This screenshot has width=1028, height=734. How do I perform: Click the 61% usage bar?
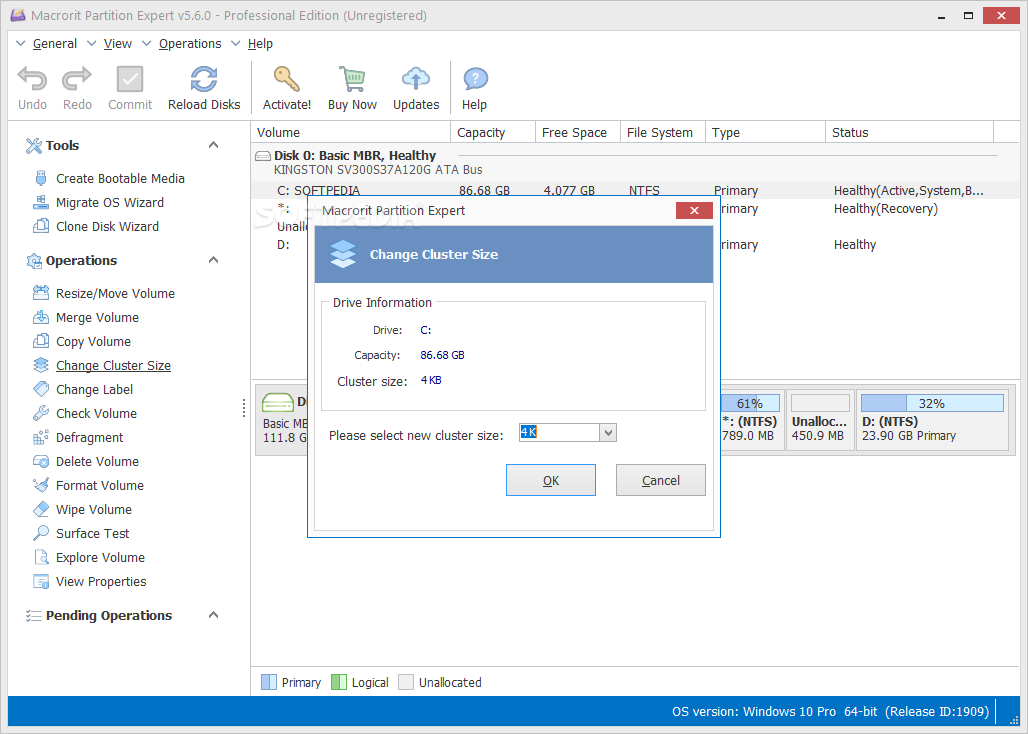tap(751, 403)
